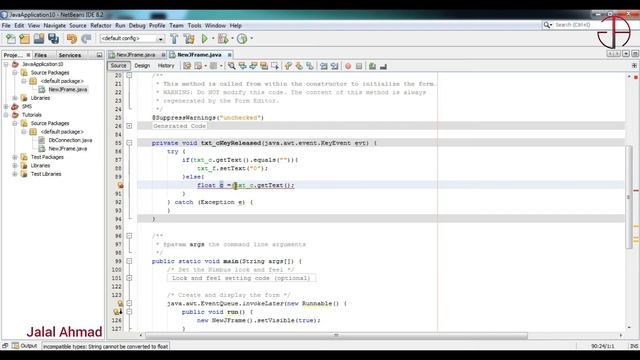Switch to the Services tab
Image resolution: width=640 pixels, height=360 pixels.
click(x=70, y=55)
